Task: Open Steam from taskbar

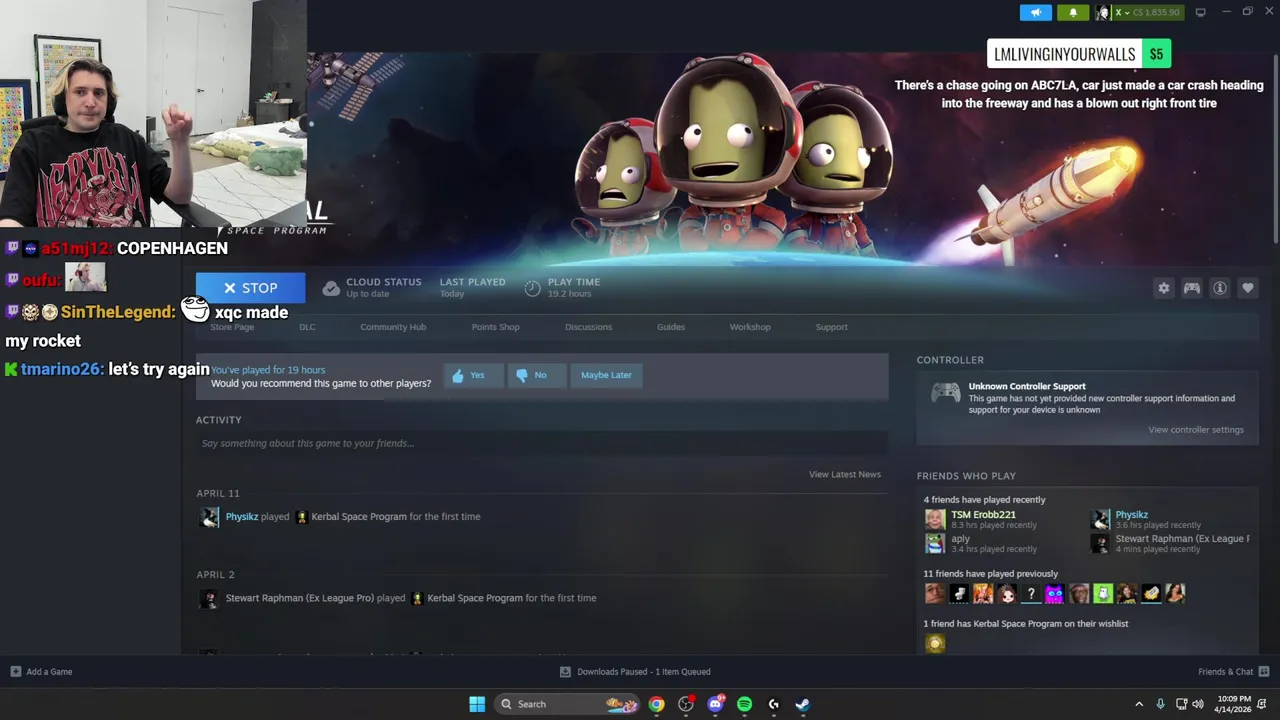Action: coord(802,704)
